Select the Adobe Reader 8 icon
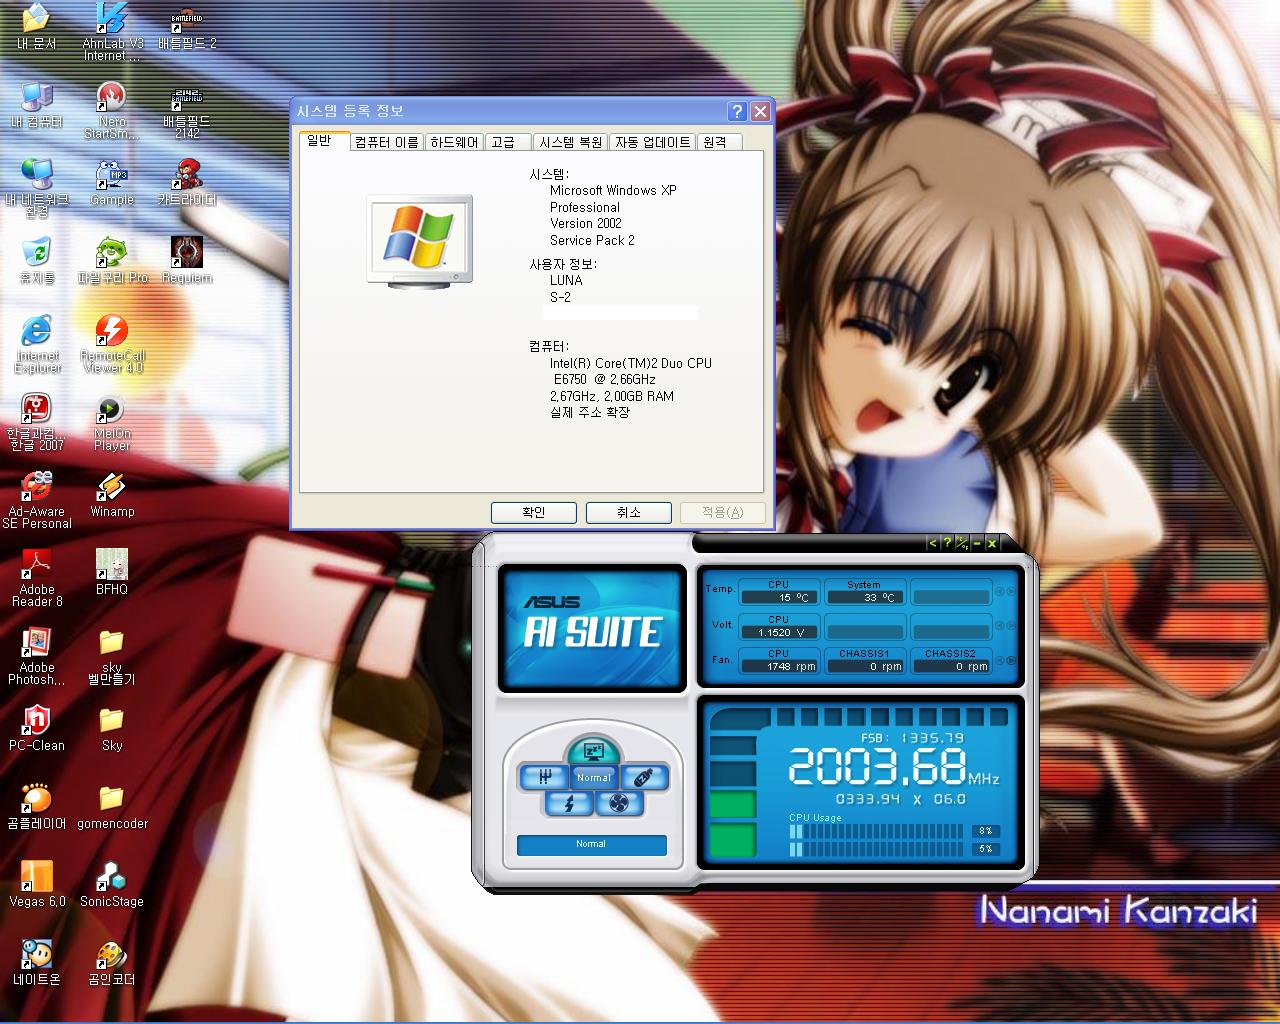Image resolution: width=1280 pixels, height=1024 pixels. [37, 578]
